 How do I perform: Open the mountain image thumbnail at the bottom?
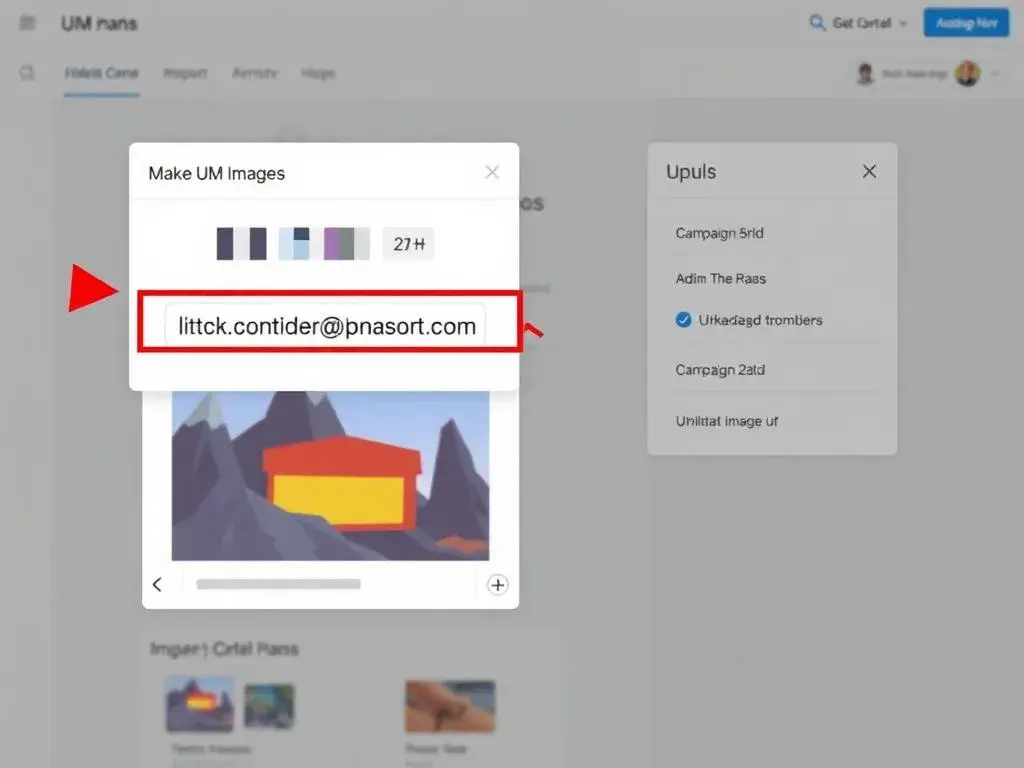pos(200,704)
